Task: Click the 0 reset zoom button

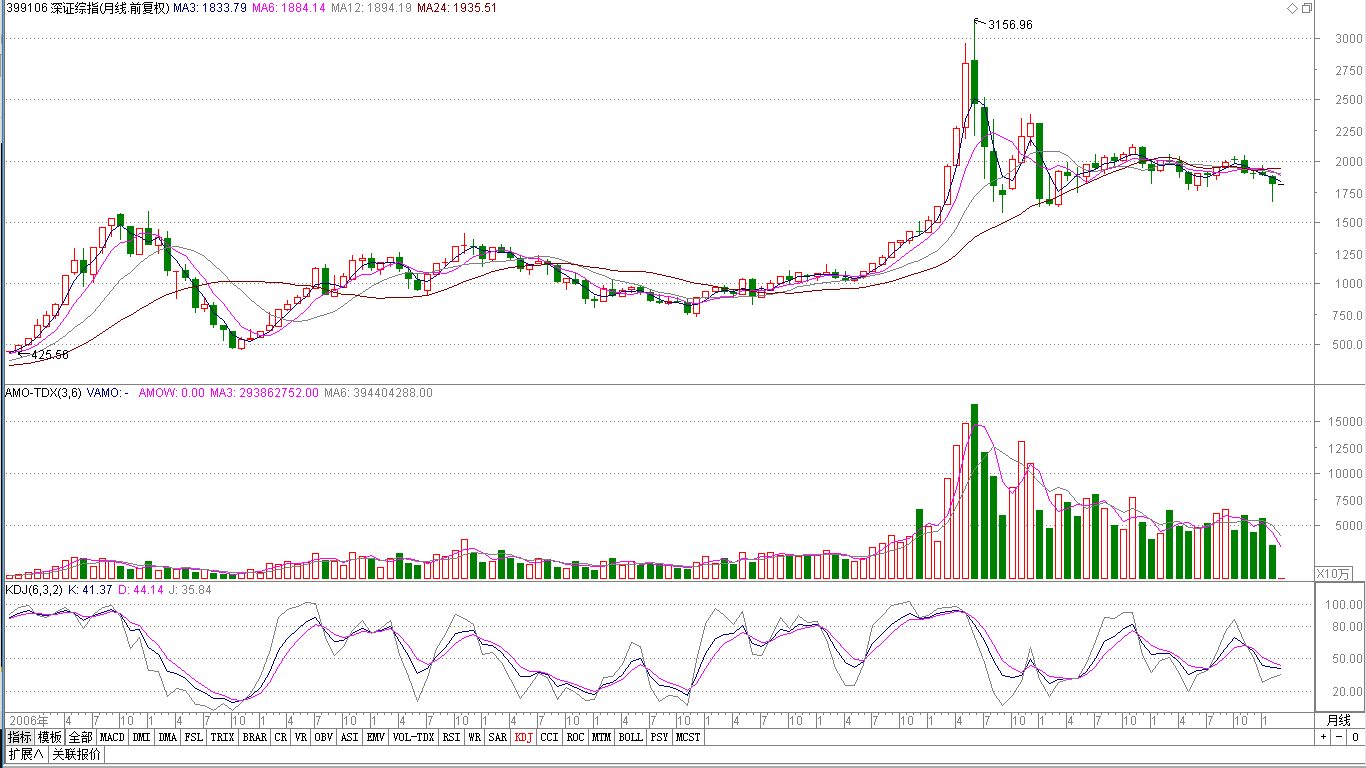Action: (1354, 737)
